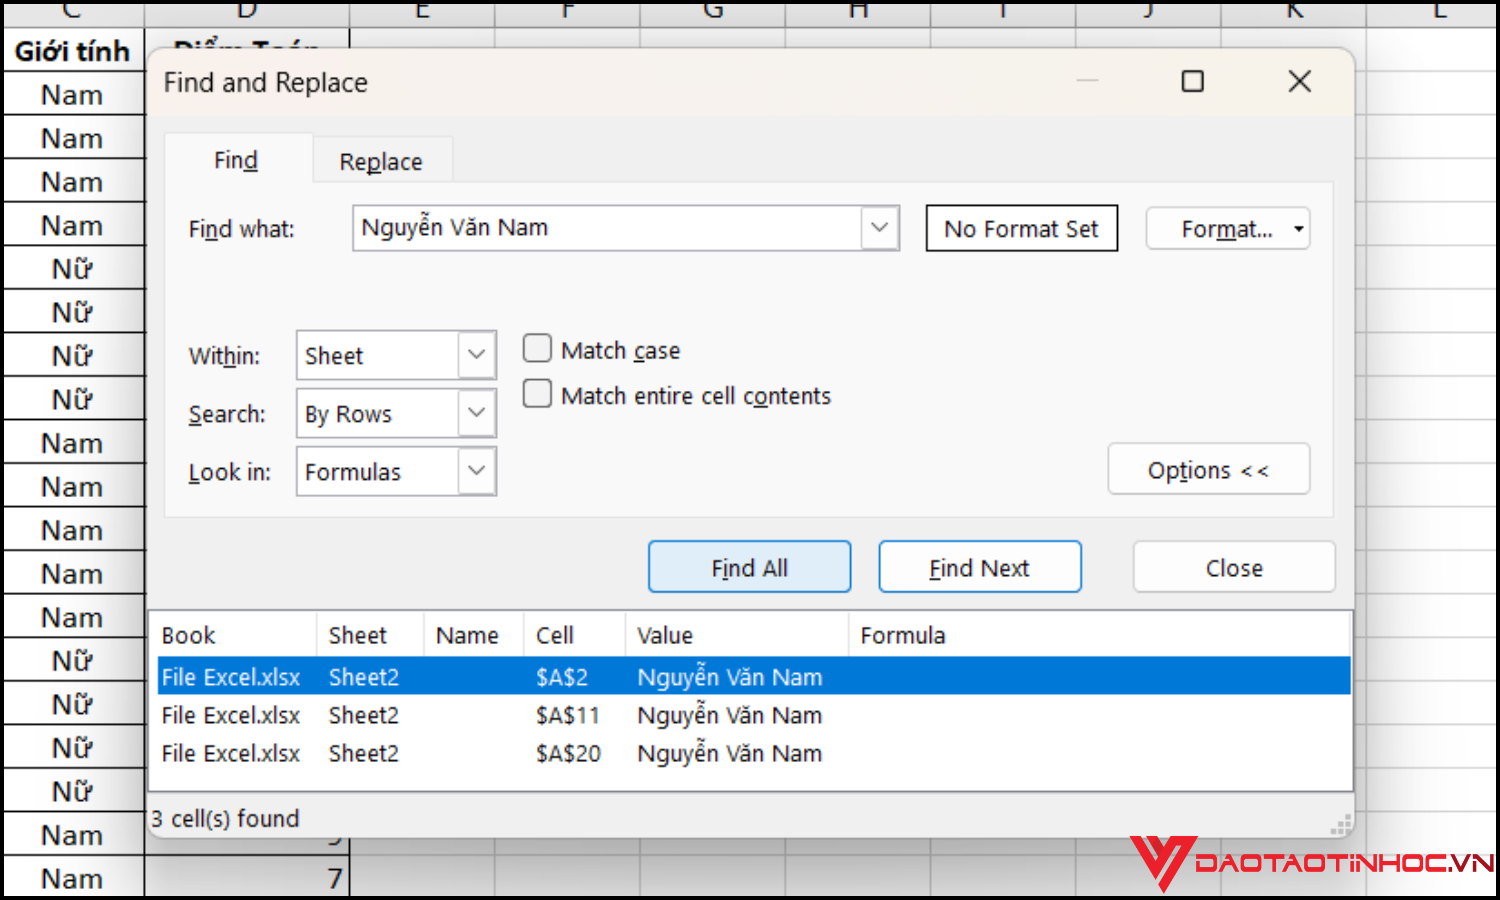Click inside the Find what text field

coord(605,228)
